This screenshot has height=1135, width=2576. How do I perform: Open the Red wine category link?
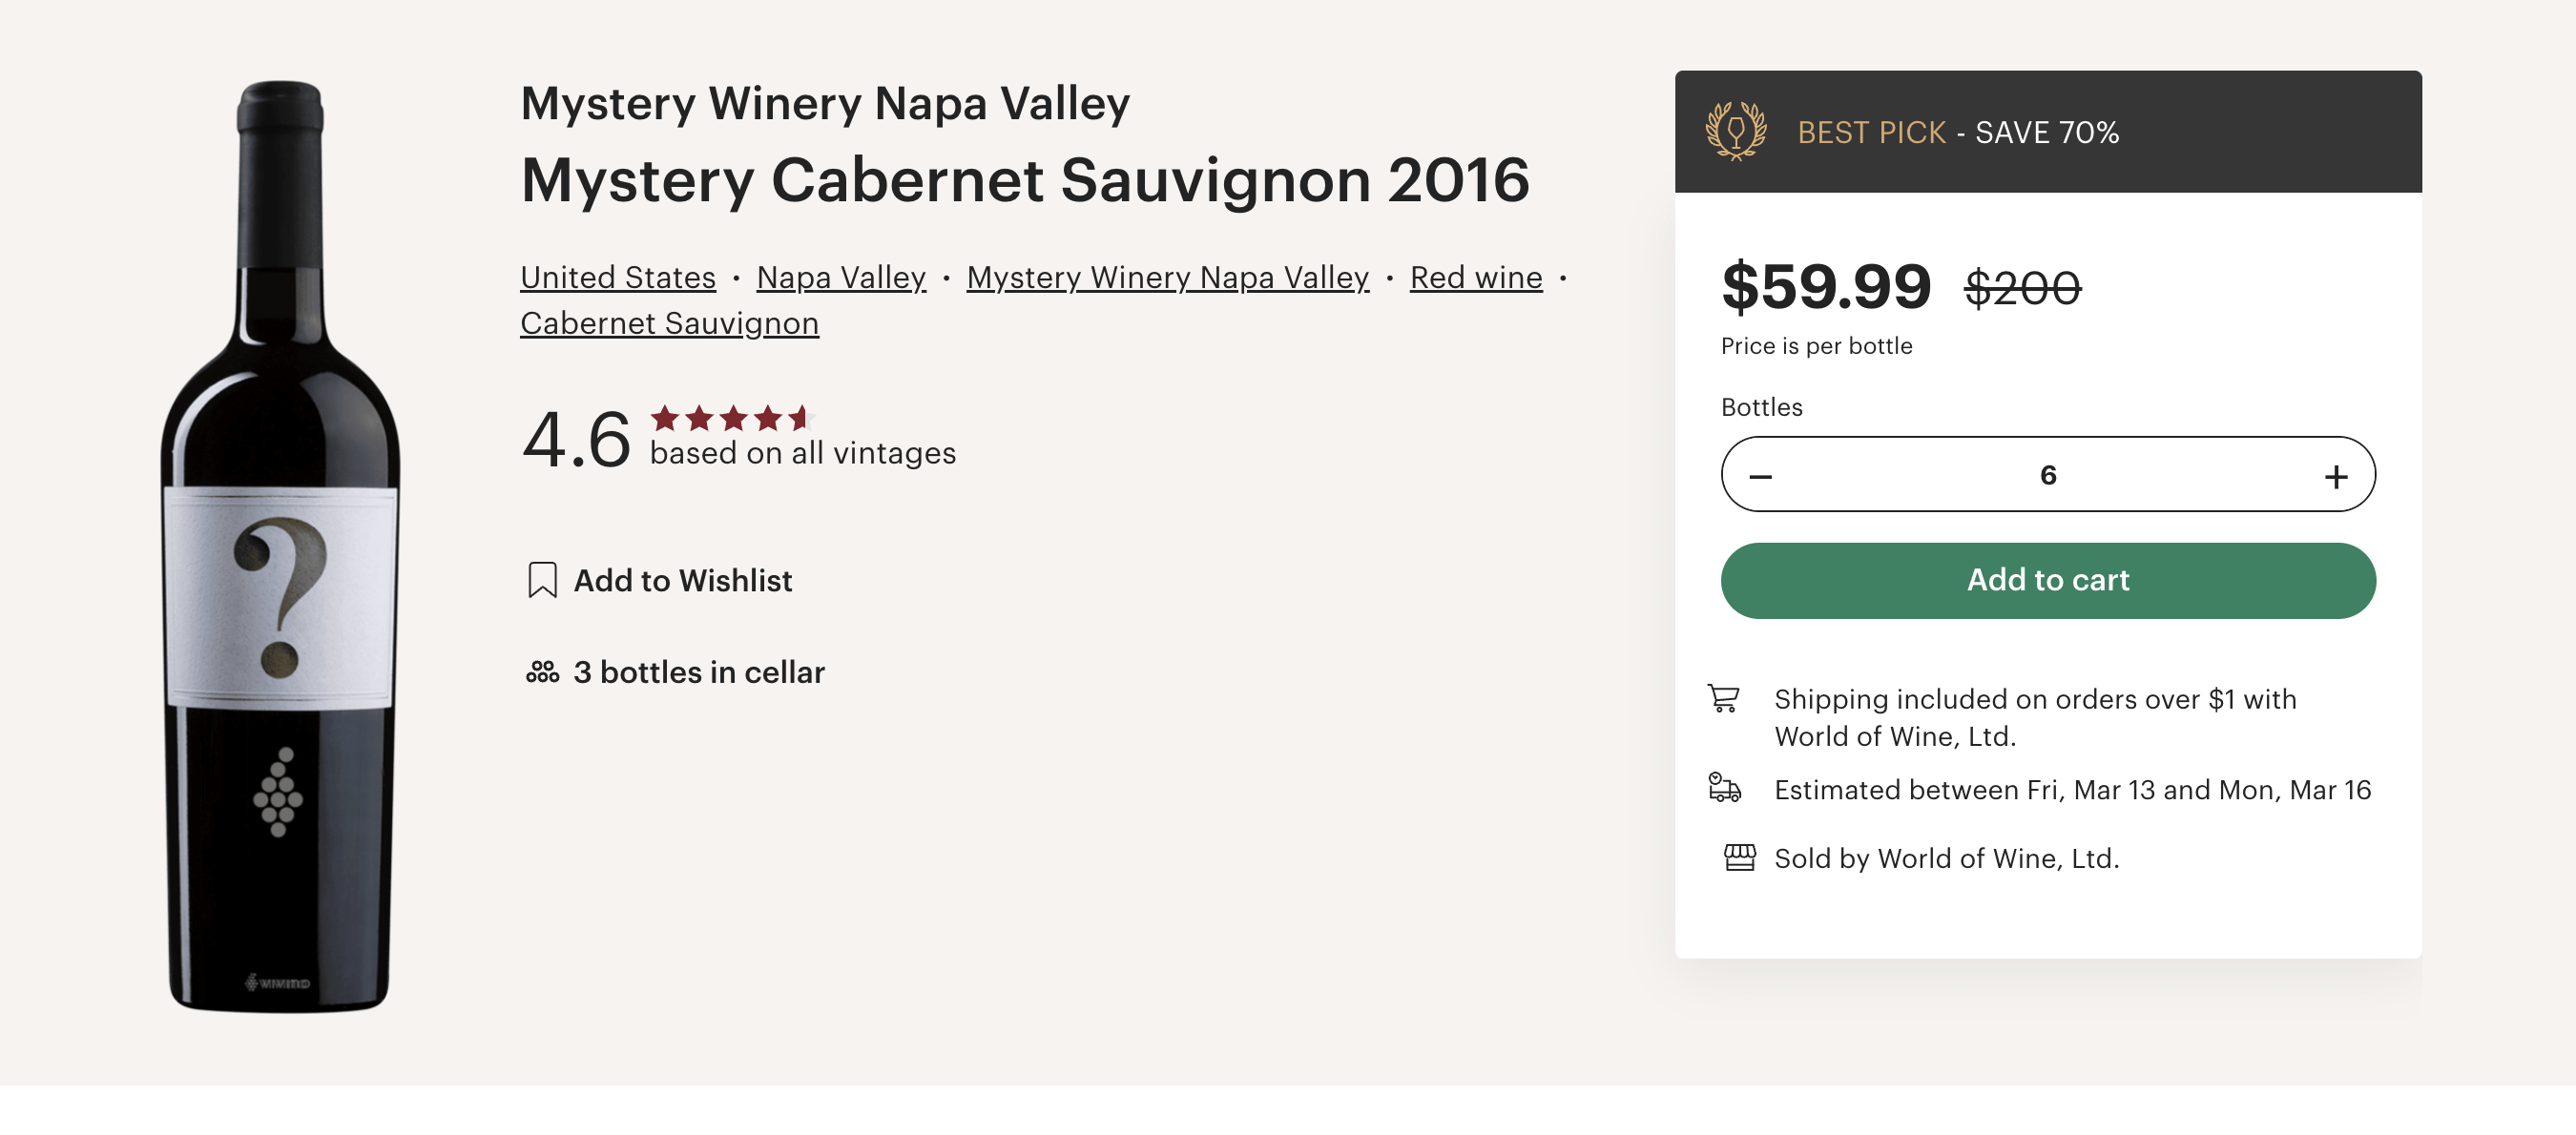pos(1475,277)
